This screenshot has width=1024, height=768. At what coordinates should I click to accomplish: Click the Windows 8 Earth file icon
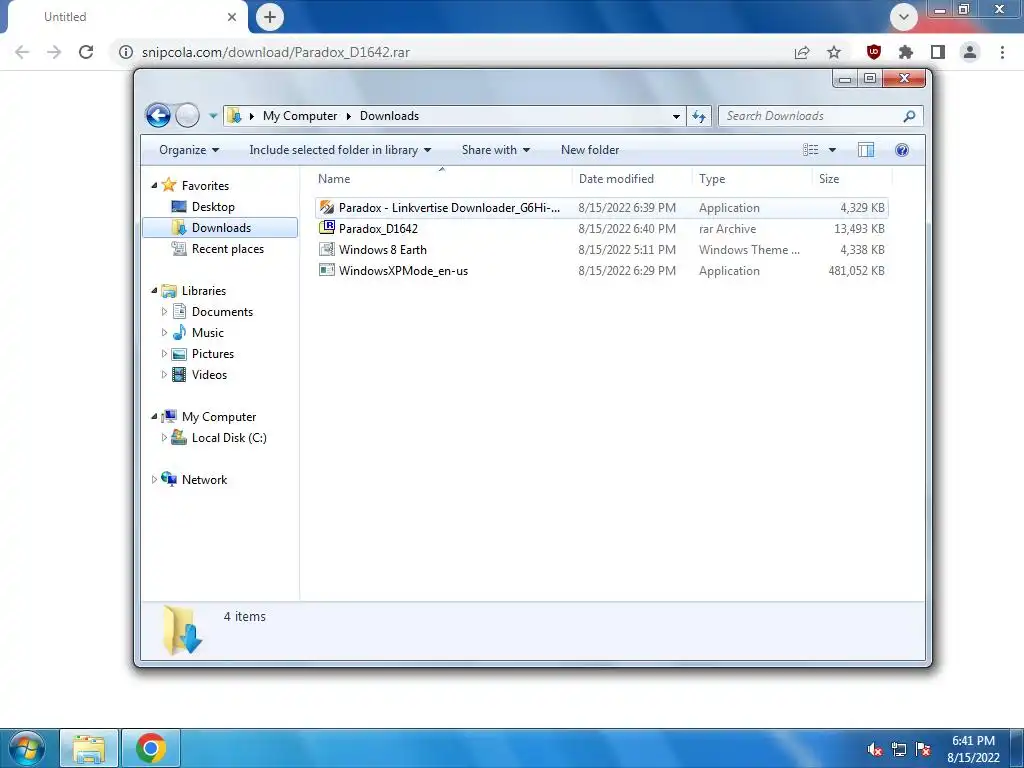(x=327, y=249)
